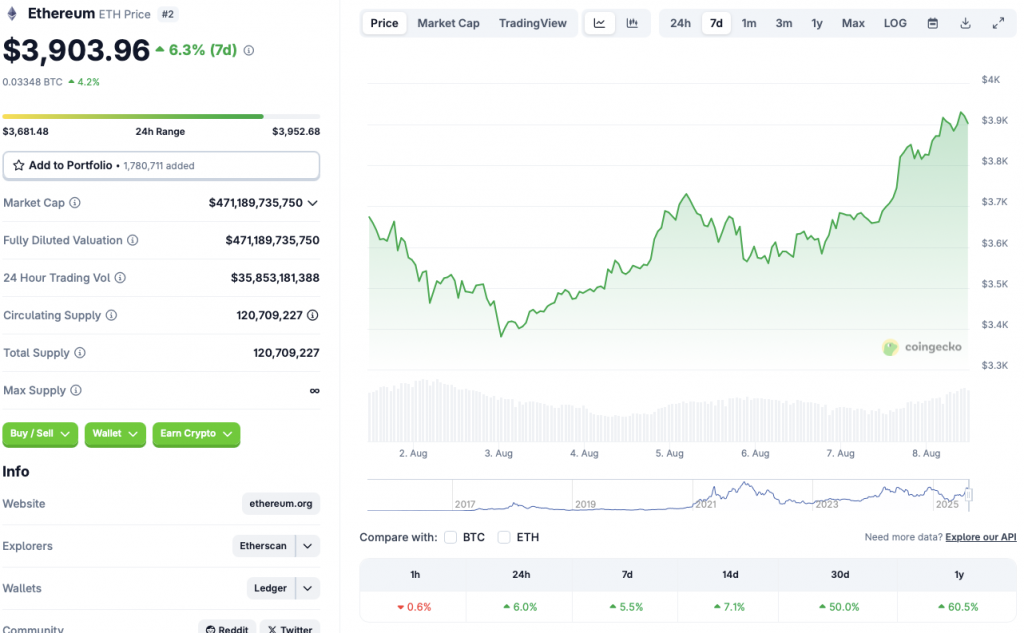Select 1m time range
This screenshot has width=1024, height=633.
pos(748,23)
